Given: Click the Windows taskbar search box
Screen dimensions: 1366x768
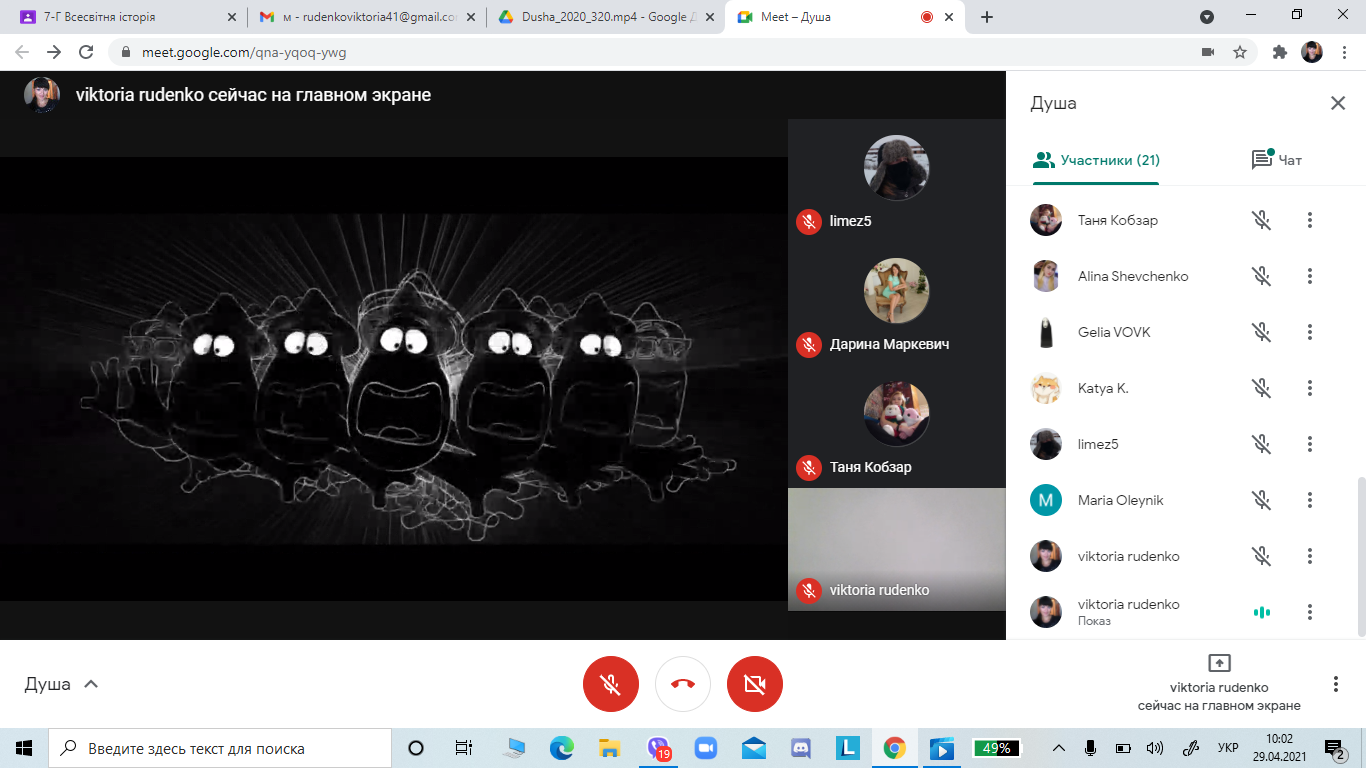Looking at the screenshot, I should tap(220, 748).
